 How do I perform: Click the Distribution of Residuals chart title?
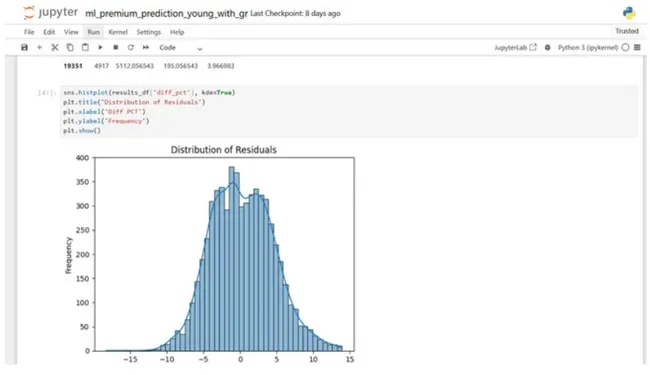223,150
